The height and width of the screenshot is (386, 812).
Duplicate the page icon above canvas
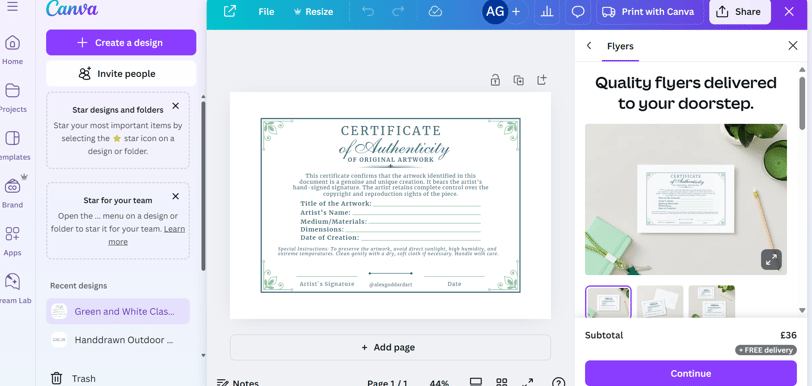click(x=518, y=80)
